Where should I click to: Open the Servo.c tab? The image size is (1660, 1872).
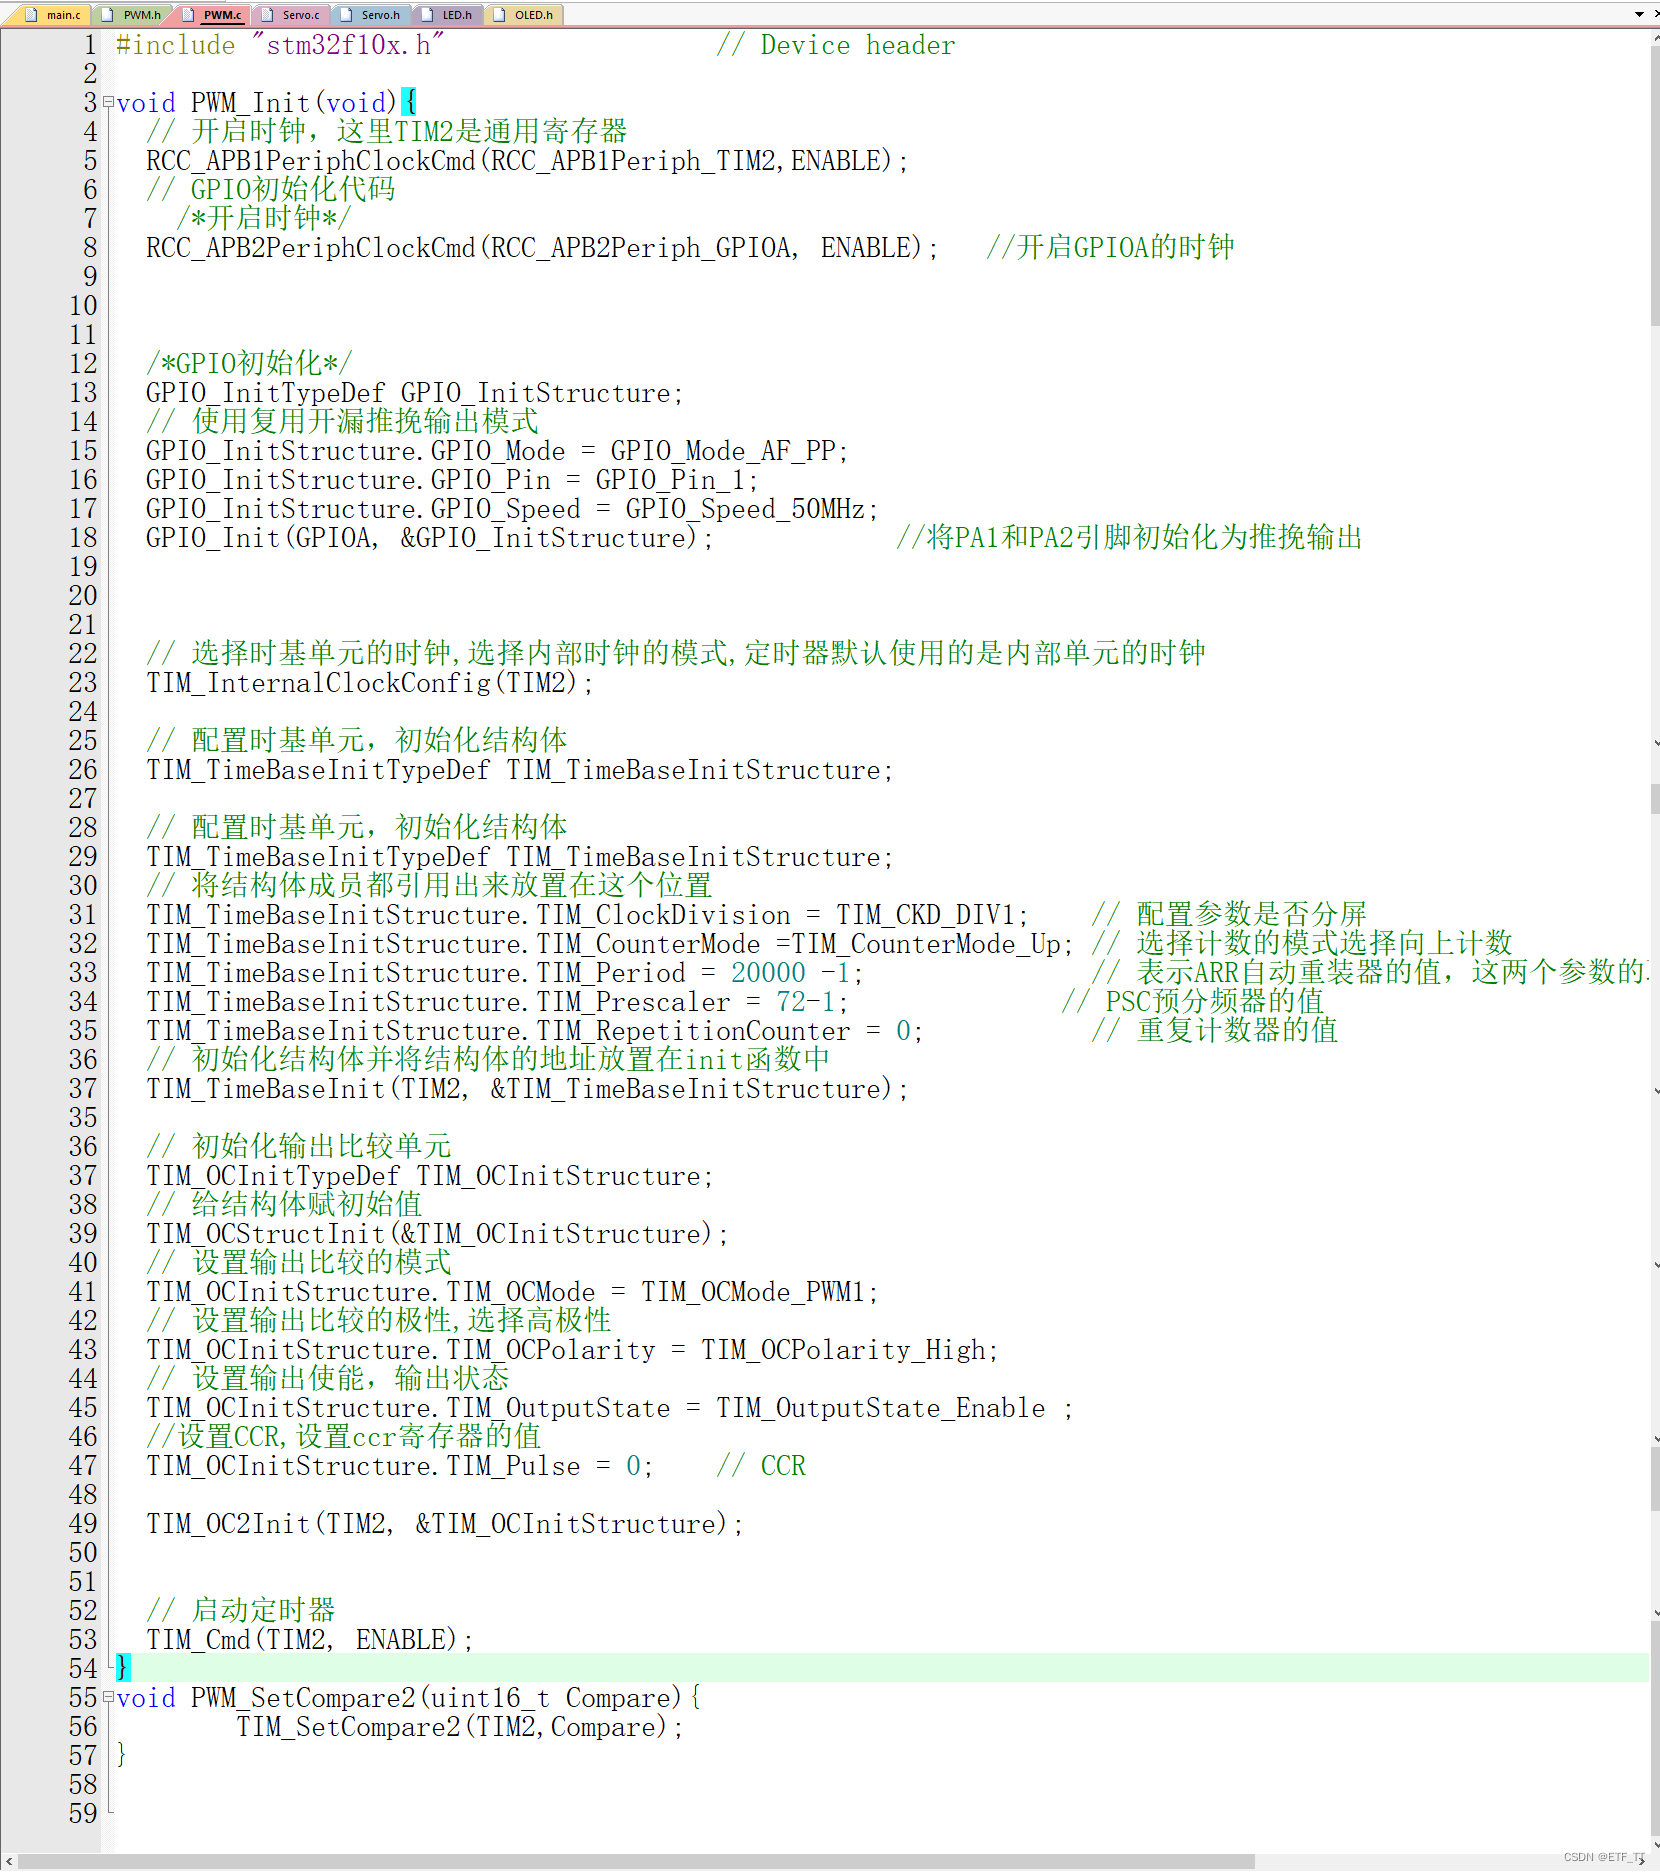point(291,14)
